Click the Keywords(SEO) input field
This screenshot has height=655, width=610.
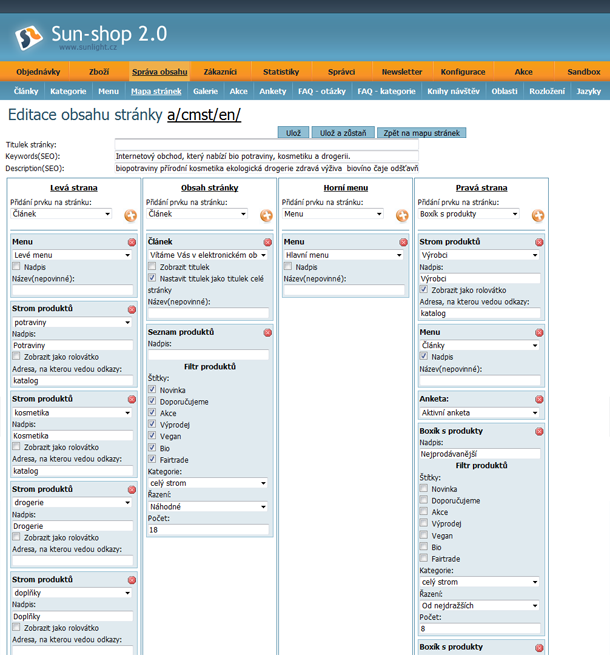tap(267, 156)
